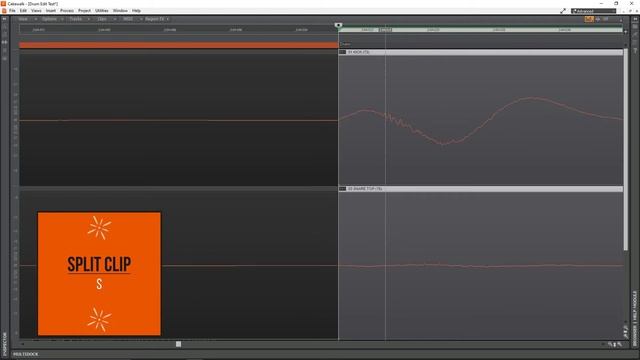Expand the MIDI dropdown menu
This screenshot has width=640, height=360.
click(x=132, y=19)
